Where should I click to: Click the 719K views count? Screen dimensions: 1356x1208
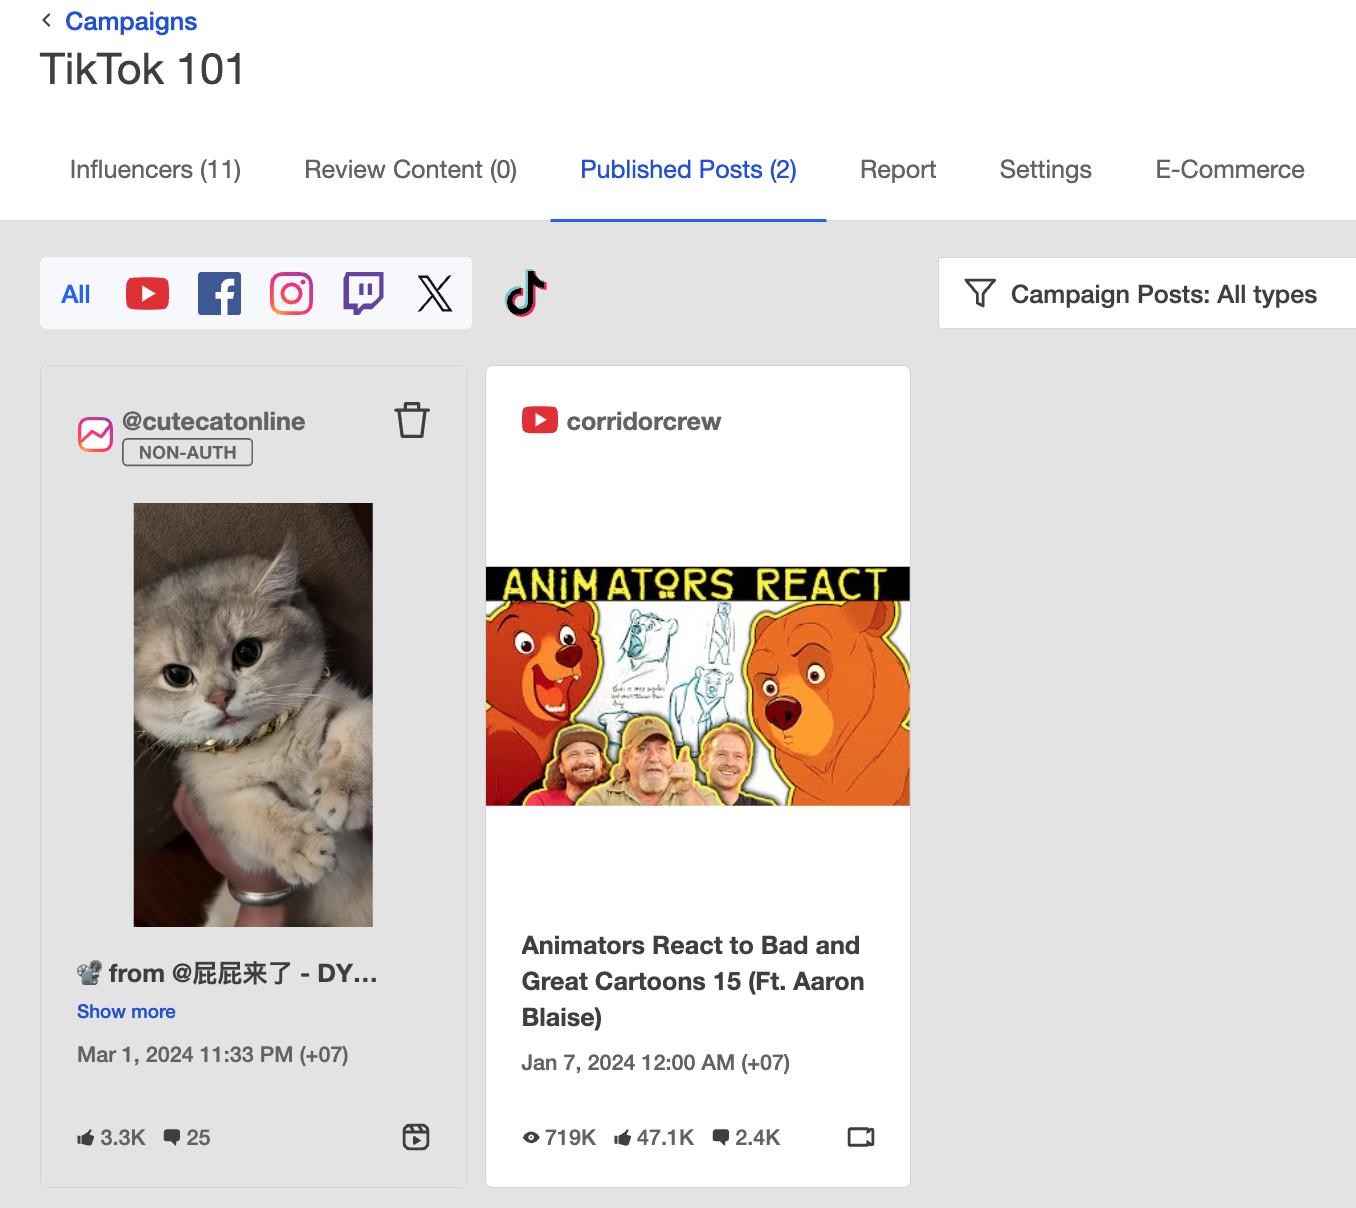coord(570,1138)
